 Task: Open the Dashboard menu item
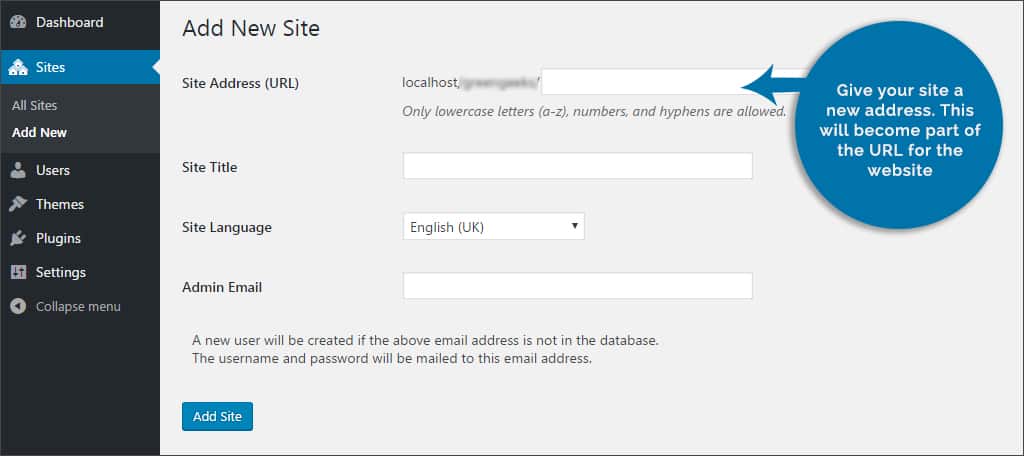coord(69,22)
